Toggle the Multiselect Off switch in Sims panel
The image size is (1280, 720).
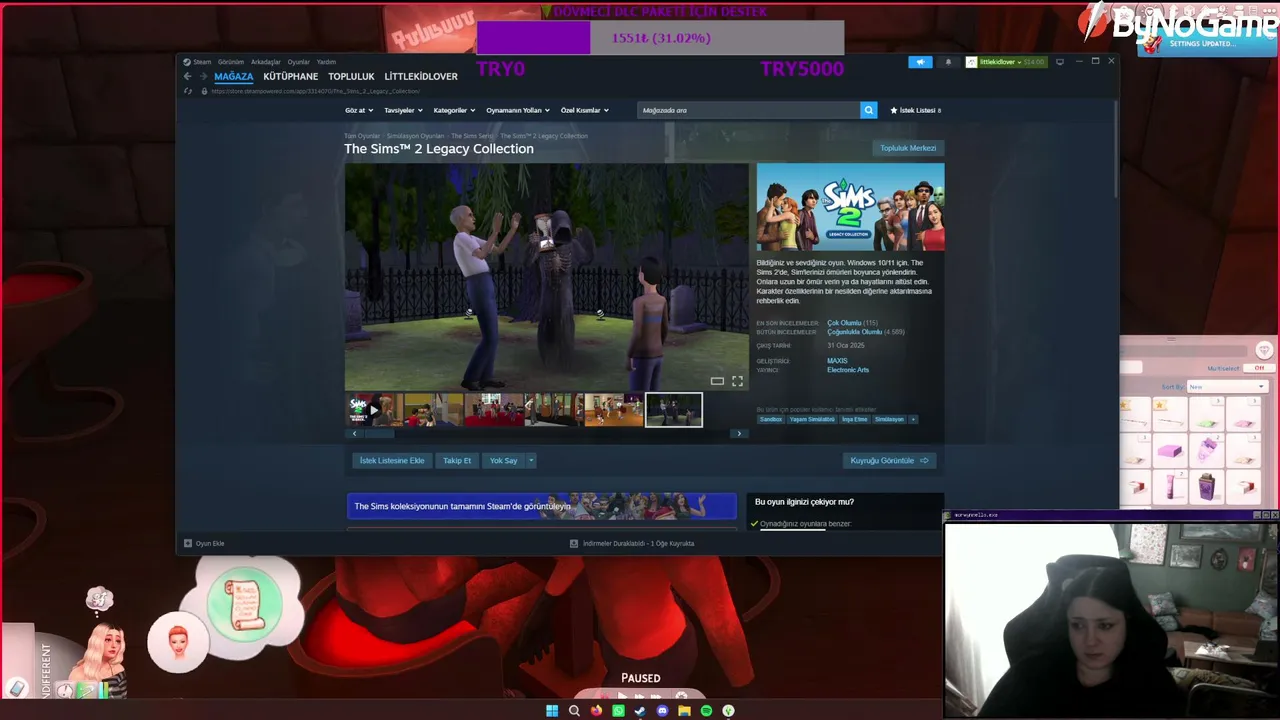[x=1259, y=368]
